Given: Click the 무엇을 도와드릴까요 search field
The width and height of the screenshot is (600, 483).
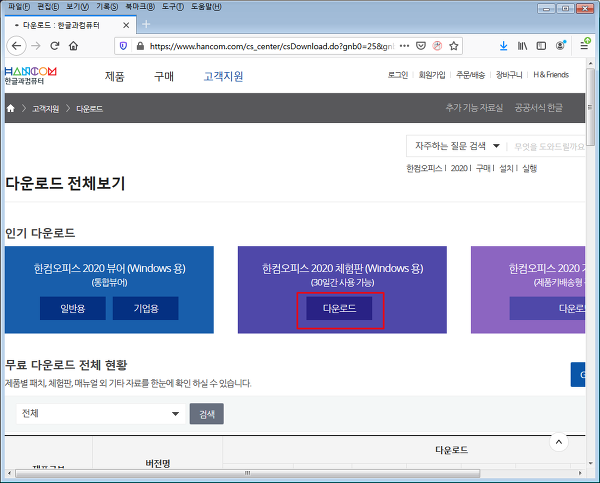Looking at the screenshot, I should pyautogui.click(x=548, y=147).
